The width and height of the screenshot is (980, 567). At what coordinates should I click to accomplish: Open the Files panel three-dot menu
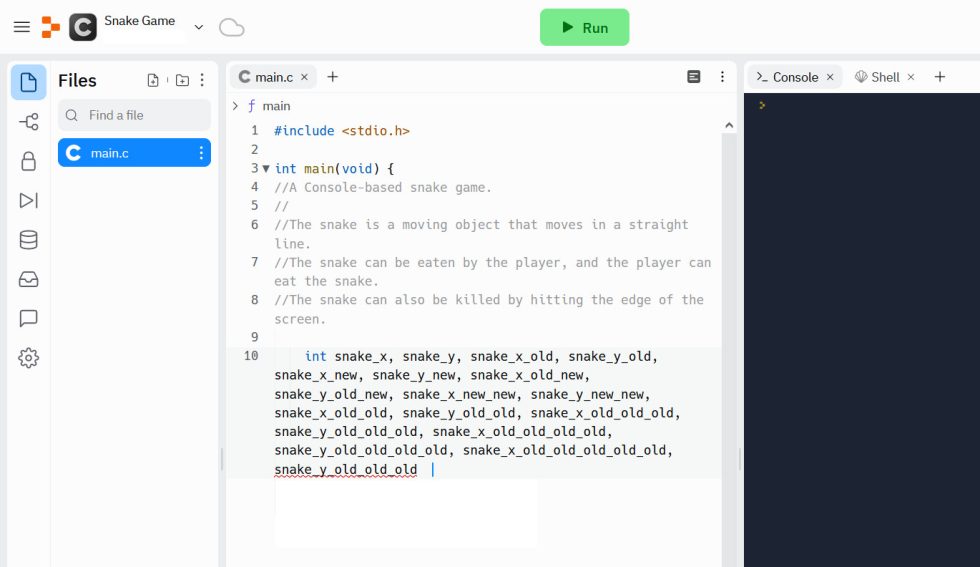pos(202,80)
